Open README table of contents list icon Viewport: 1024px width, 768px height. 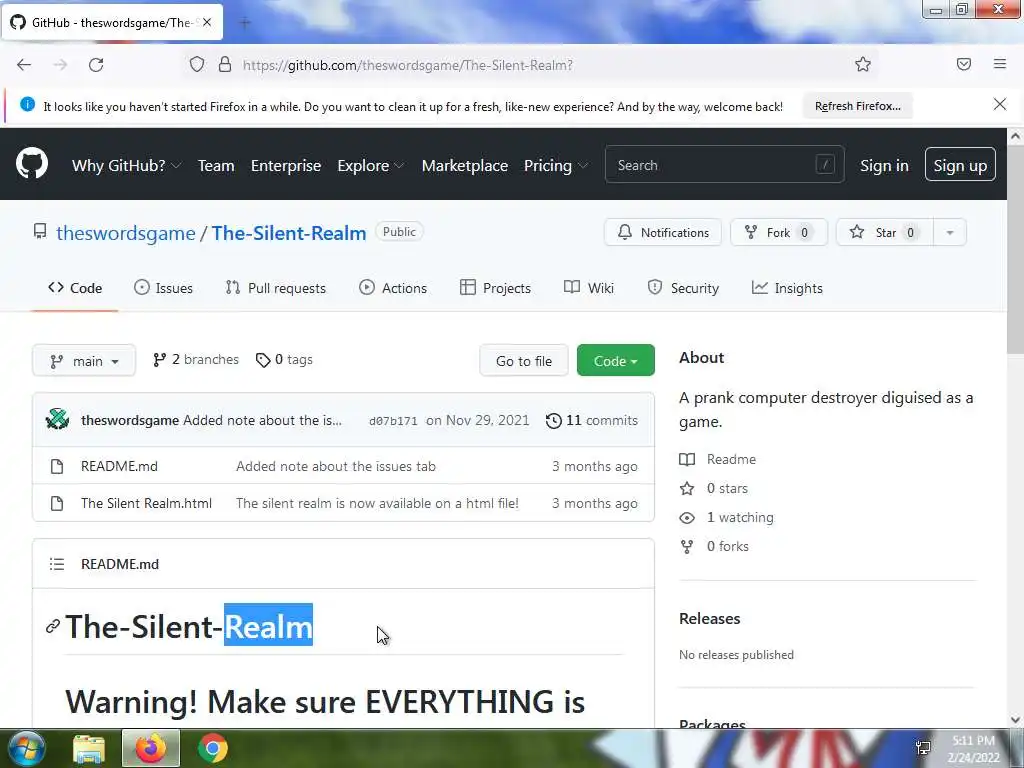tap(57, 564)
